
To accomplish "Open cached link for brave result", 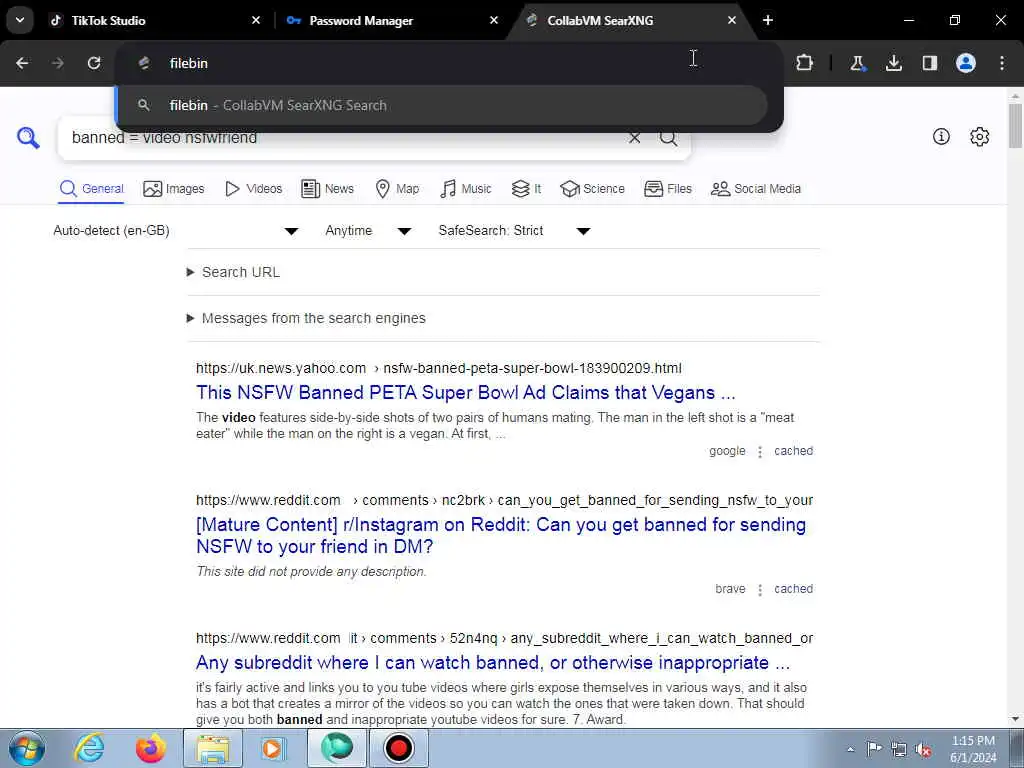I will (793, 589).
